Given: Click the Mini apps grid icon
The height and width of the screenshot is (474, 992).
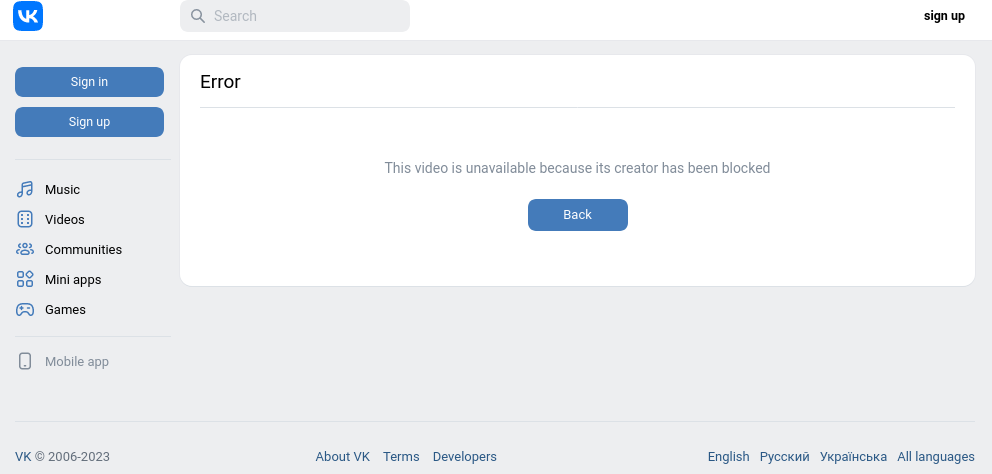Looking at the screenshot, I should click(25, 280).
